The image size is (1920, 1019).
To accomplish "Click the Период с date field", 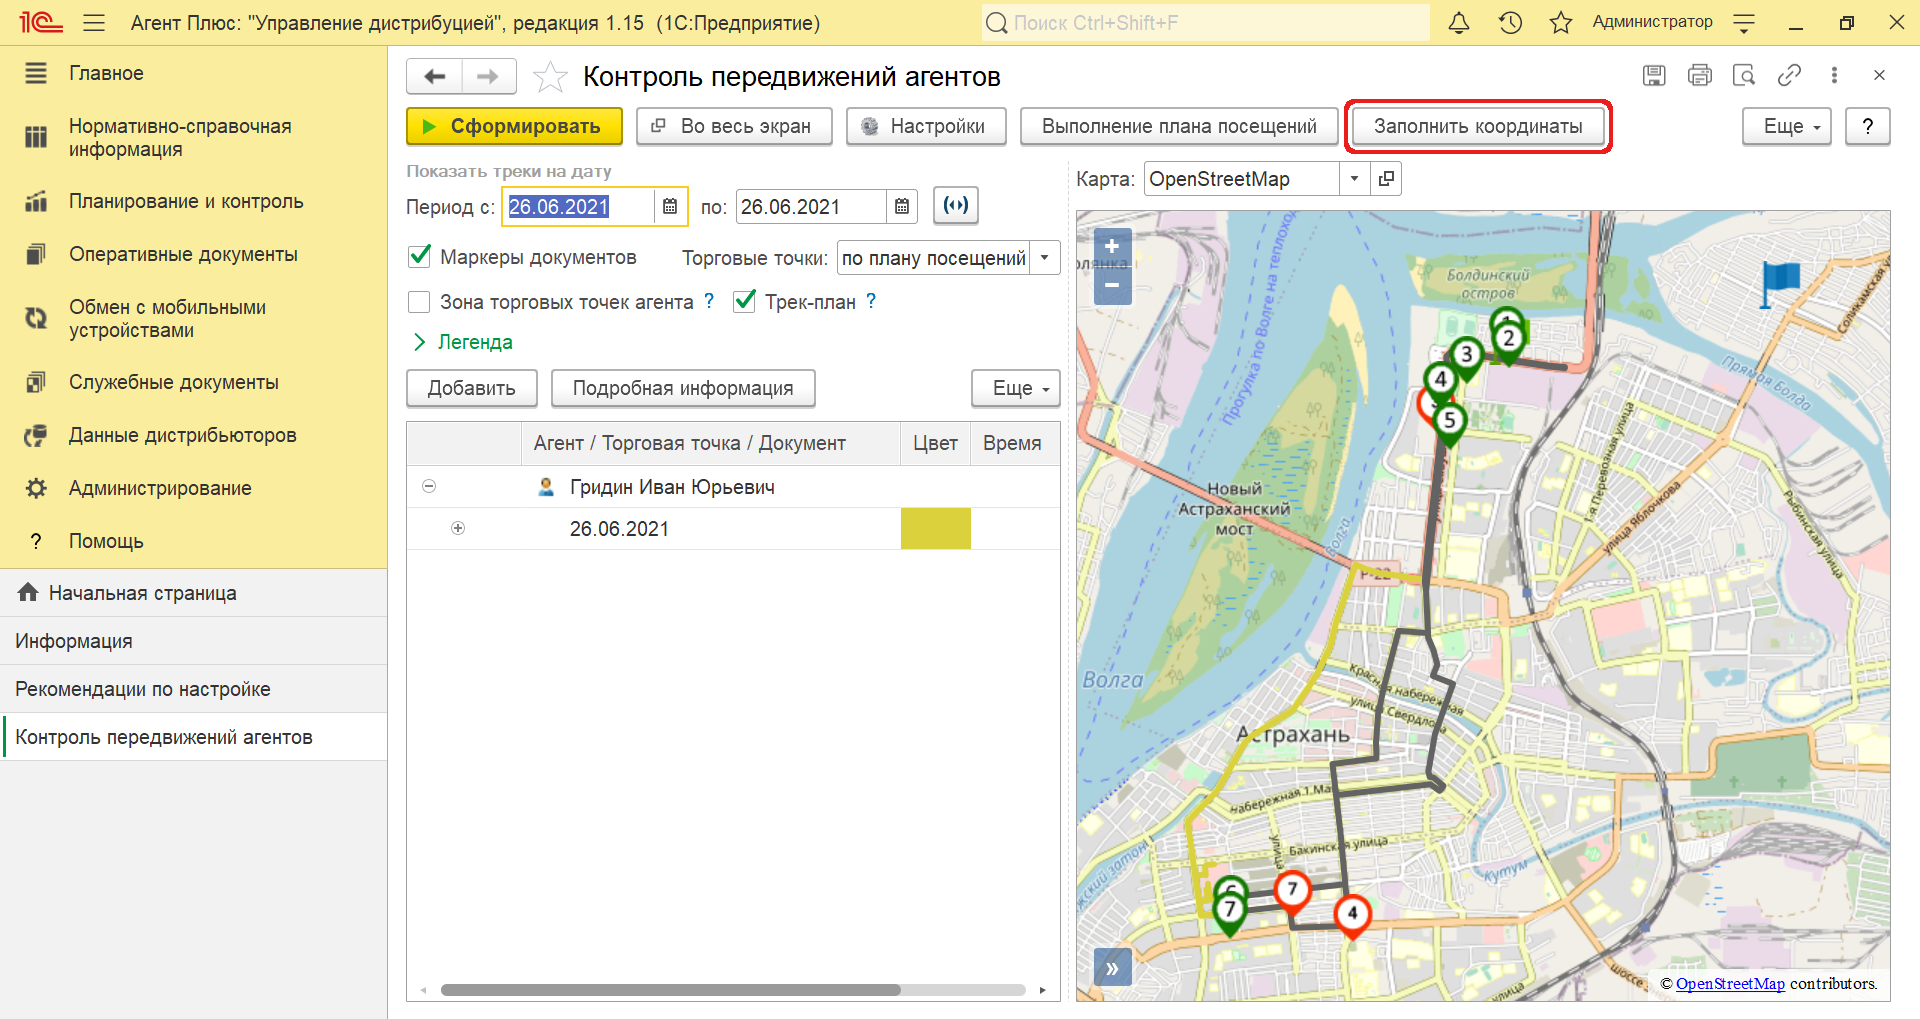I will (579, 206).
